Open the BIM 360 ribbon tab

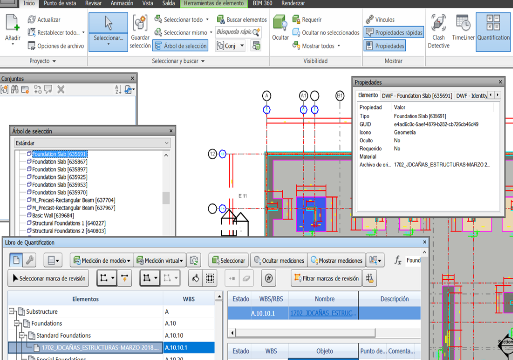[262, 3]
